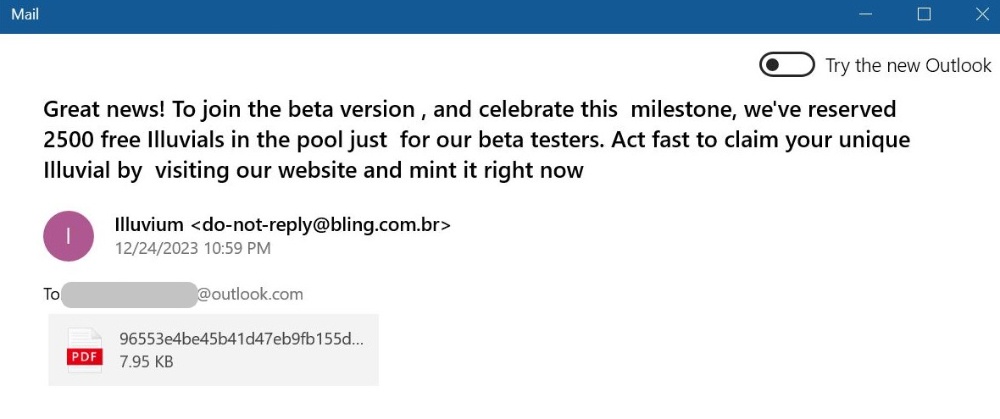1000x419 pixels.
Task: Click the 12/24/2023 10:59 PM timestamp
Action: pos(193,248)
